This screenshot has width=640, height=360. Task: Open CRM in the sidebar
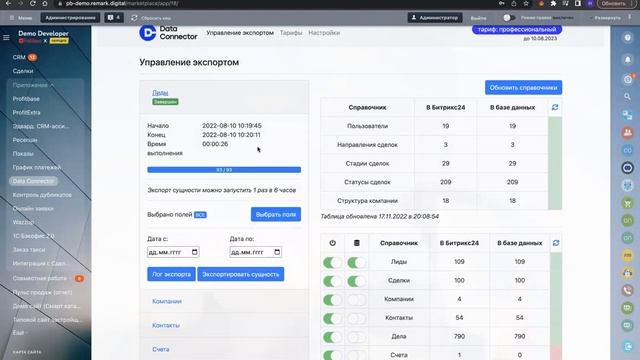pyautogui.click(x=19, y=57)
